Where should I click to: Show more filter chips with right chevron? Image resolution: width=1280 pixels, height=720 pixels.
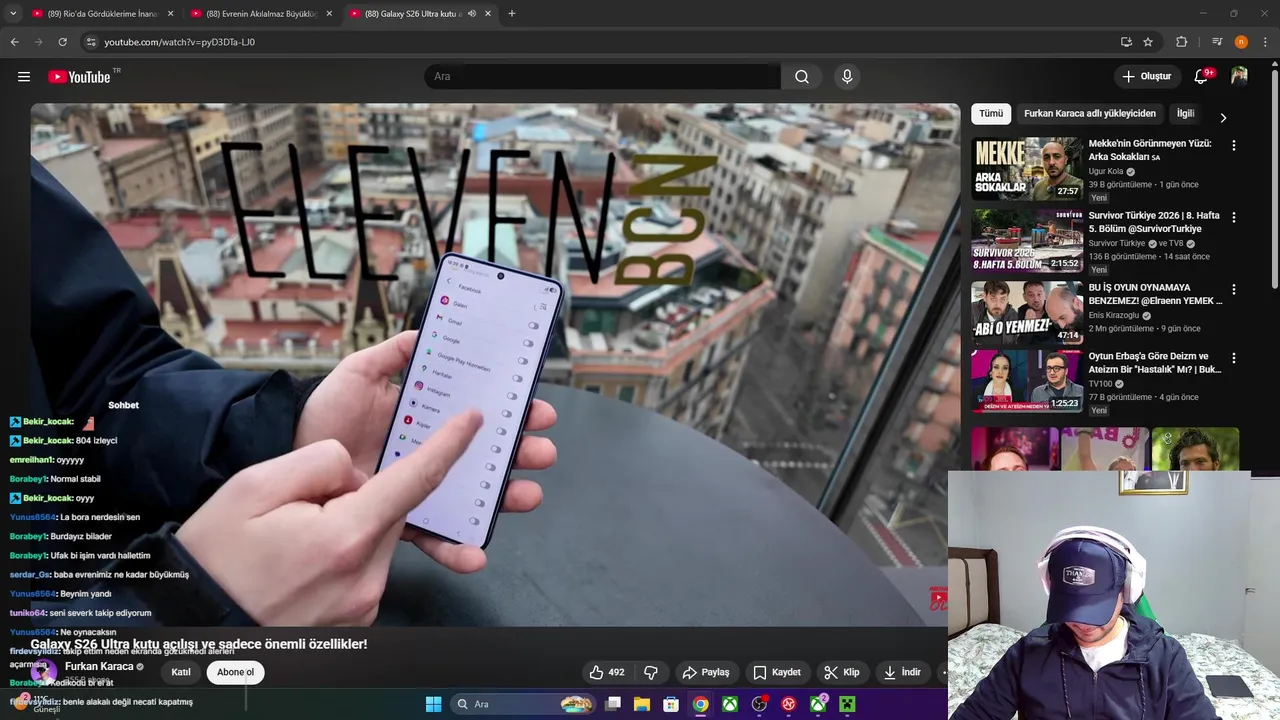point(1222,118)
